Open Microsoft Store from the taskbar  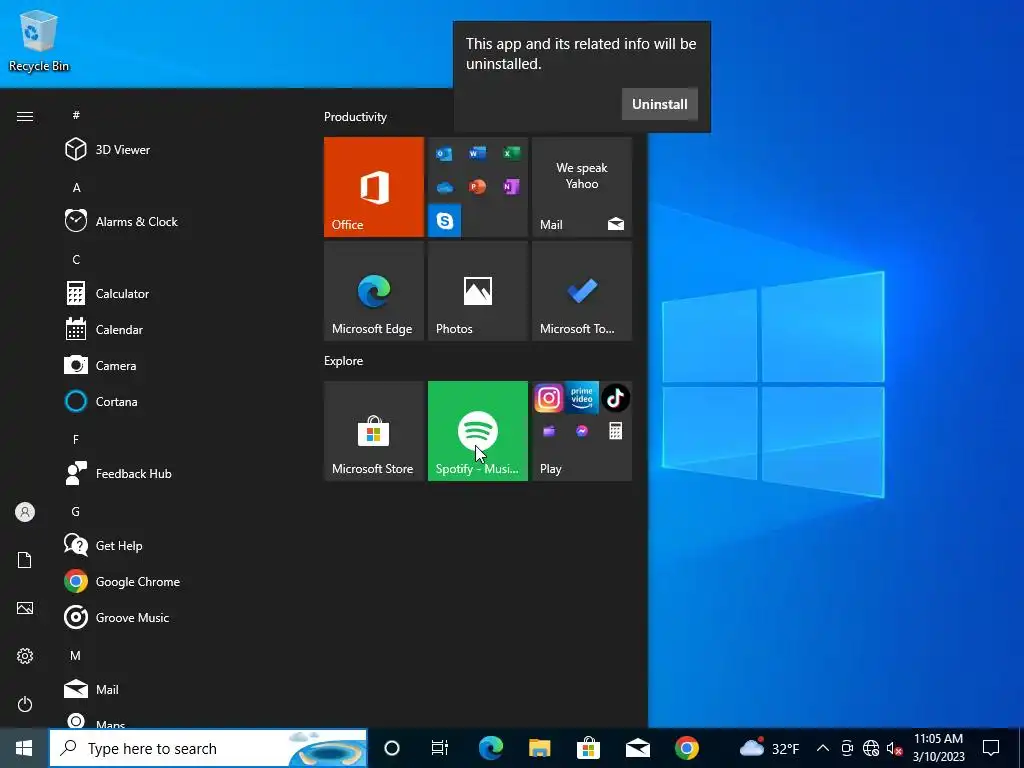pyautogui.click(x=588, y=748)
